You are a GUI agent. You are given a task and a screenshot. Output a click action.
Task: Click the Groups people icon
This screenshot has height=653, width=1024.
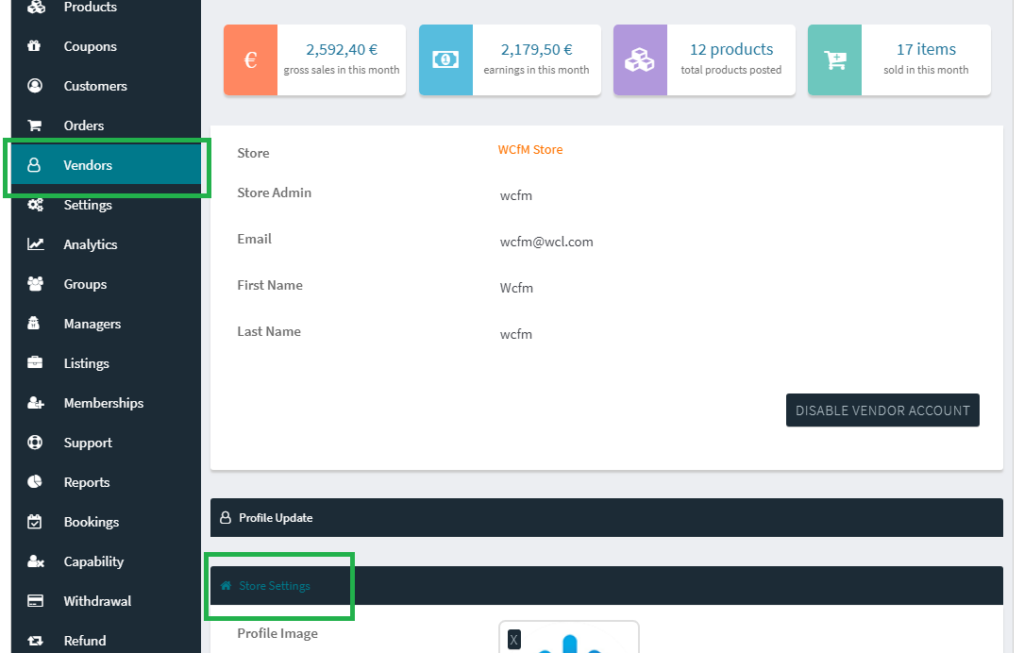35,284
